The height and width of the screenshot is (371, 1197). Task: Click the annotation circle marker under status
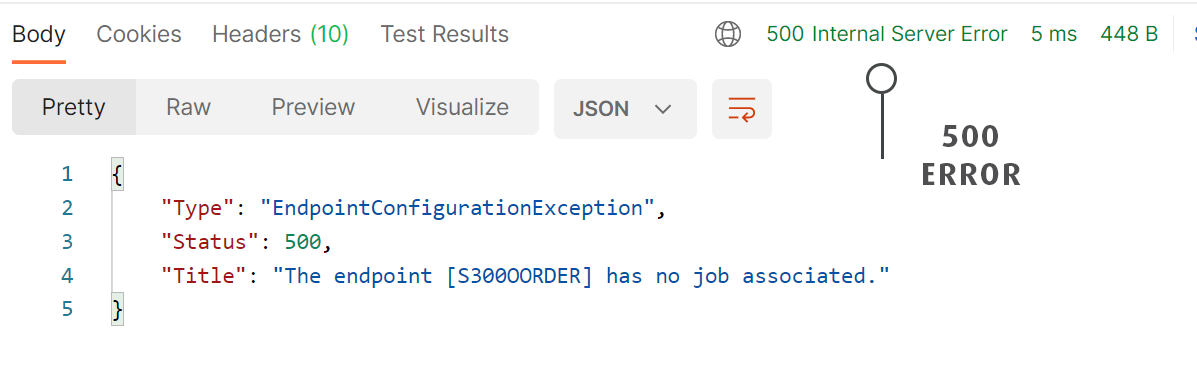point(882,78)
